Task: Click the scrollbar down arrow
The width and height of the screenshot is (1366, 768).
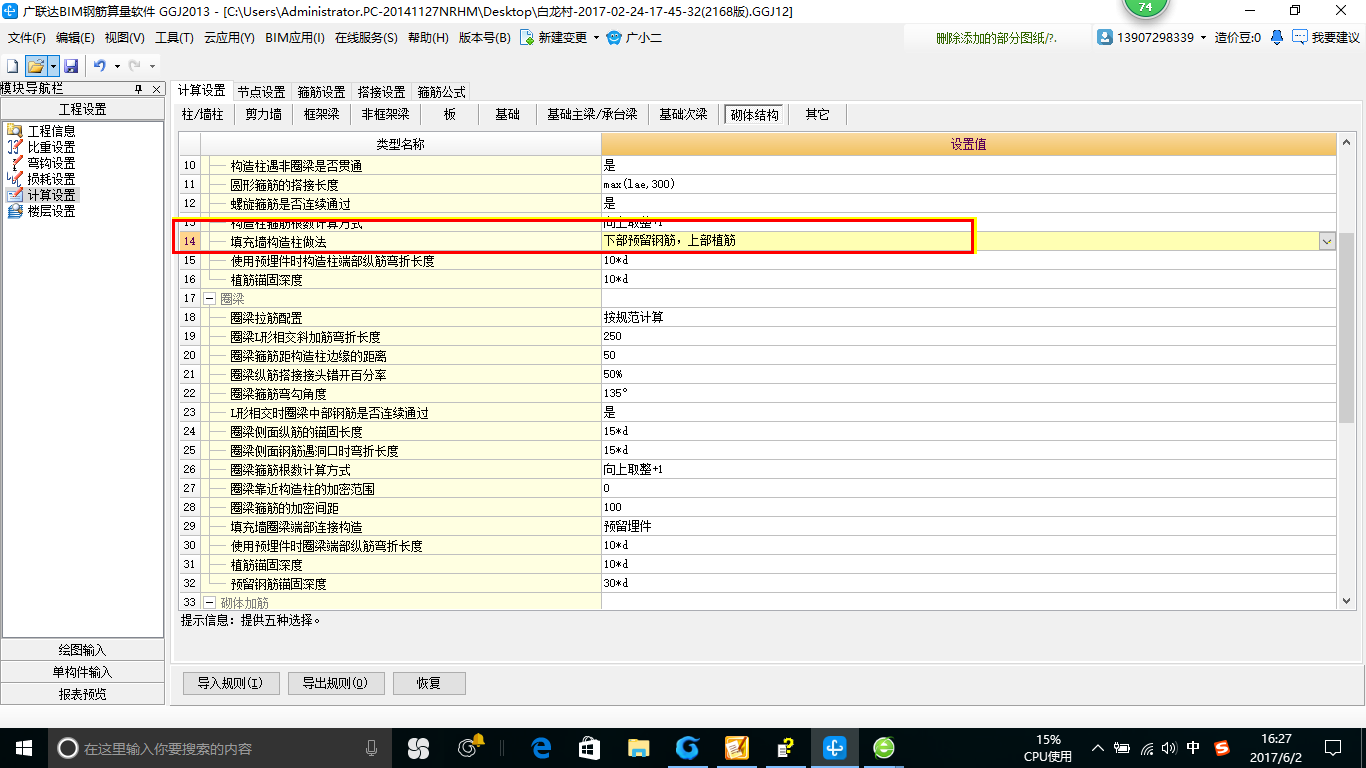Action: [x=1347, y=601]
